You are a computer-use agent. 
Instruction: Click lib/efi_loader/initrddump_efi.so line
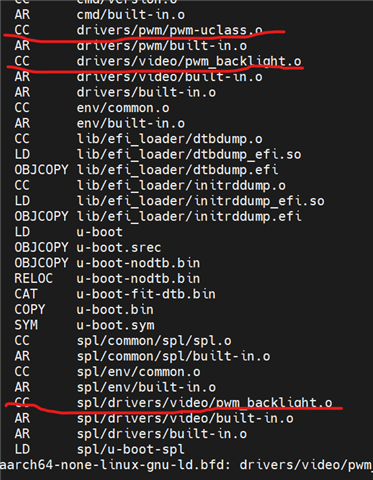pos(169,201)
